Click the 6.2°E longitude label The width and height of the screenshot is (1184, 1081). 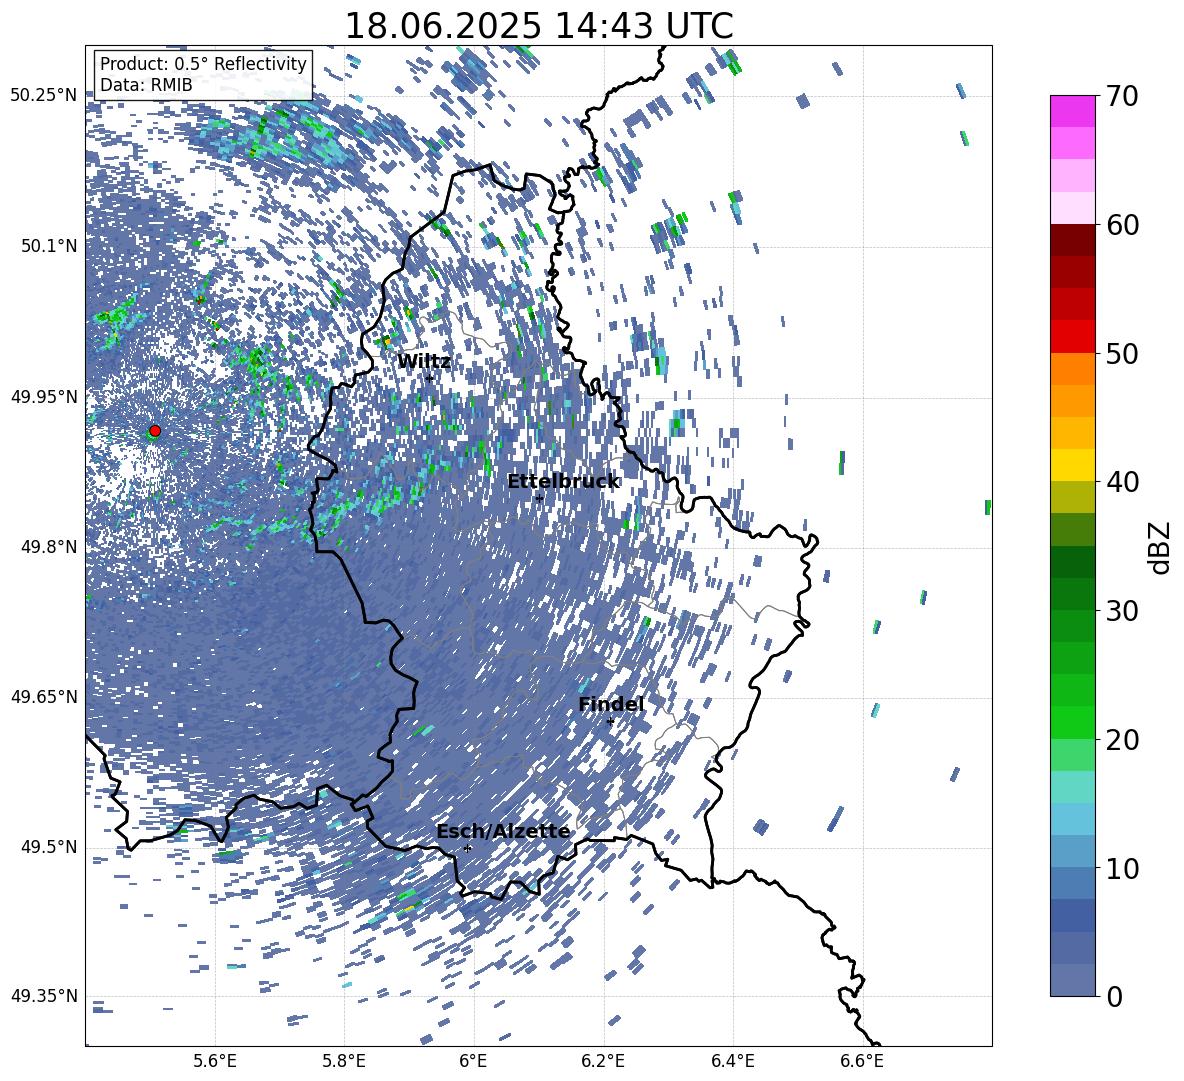[x=603, y=1061]
